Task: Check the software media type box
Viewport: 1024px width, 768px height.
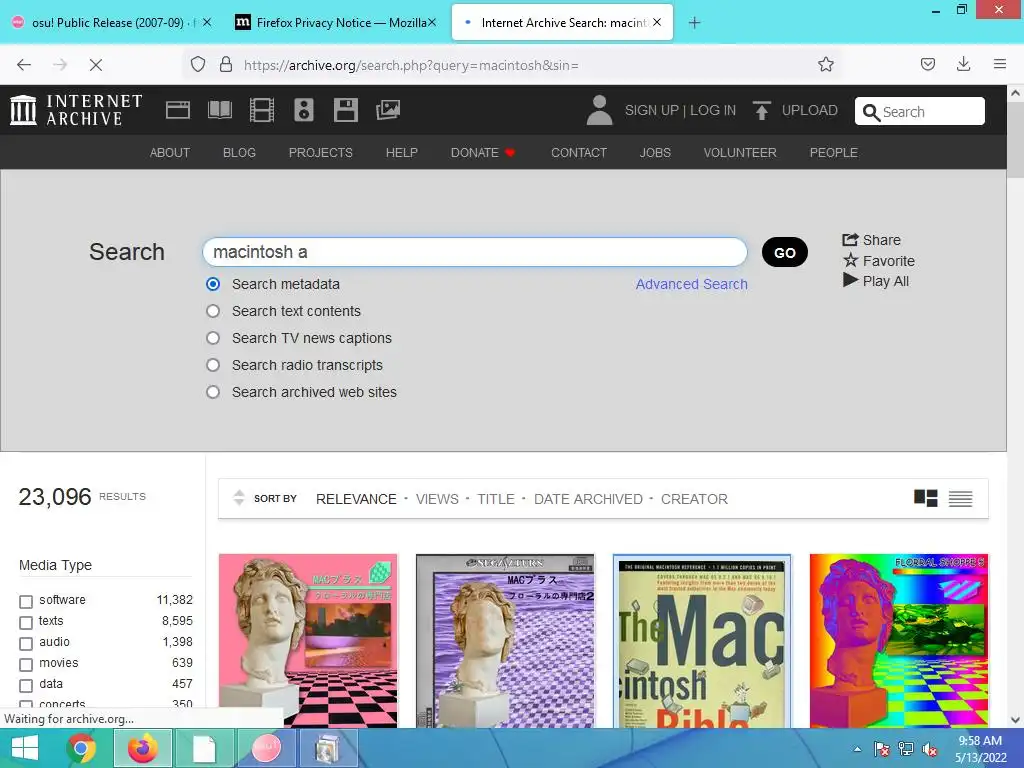Action: pos(26,601)
